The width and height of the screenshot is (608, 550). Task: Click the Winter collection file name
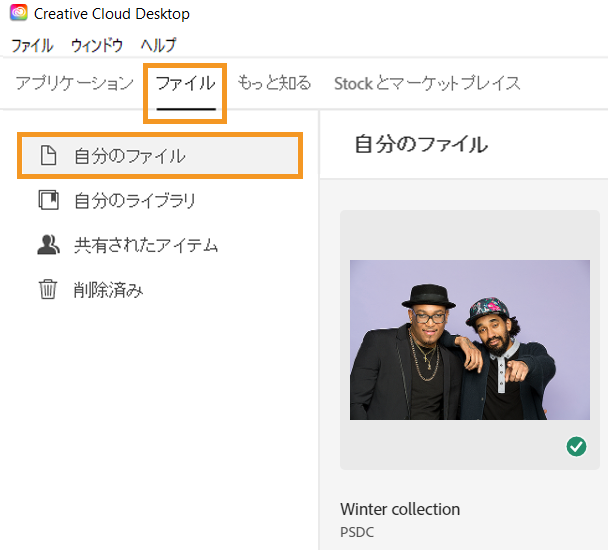click(400, 509)
